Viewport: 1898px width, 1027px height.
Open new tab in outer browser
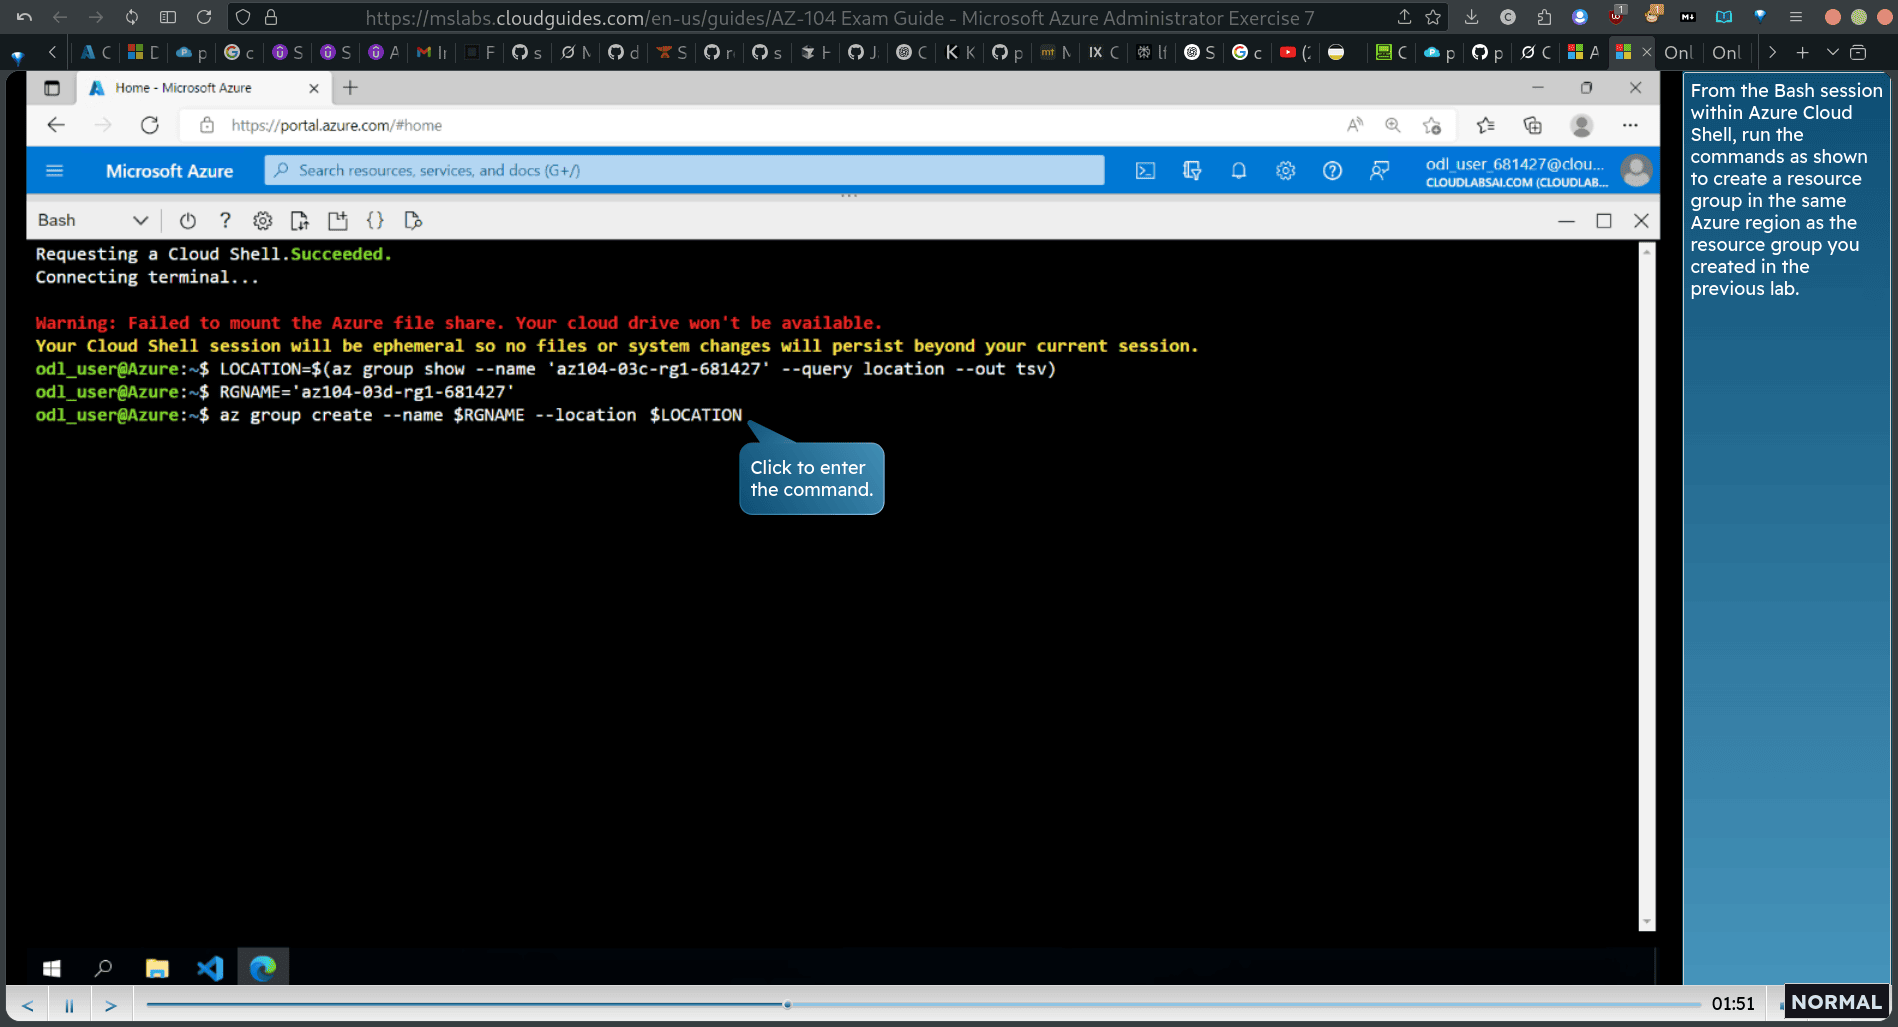[1802, 52]
